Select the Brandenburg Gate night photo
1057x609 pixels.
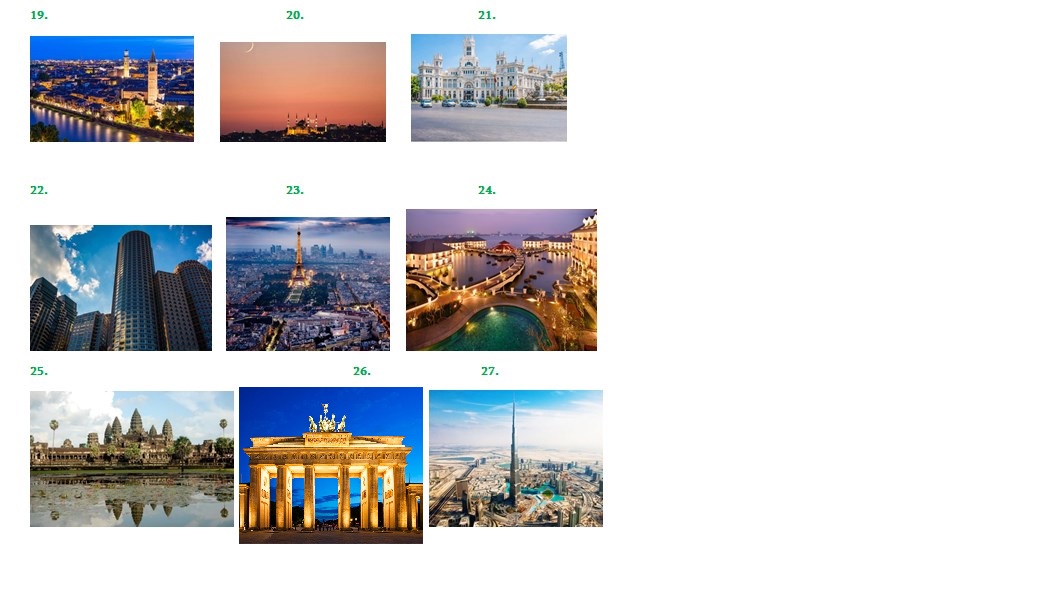click(331, 465)
